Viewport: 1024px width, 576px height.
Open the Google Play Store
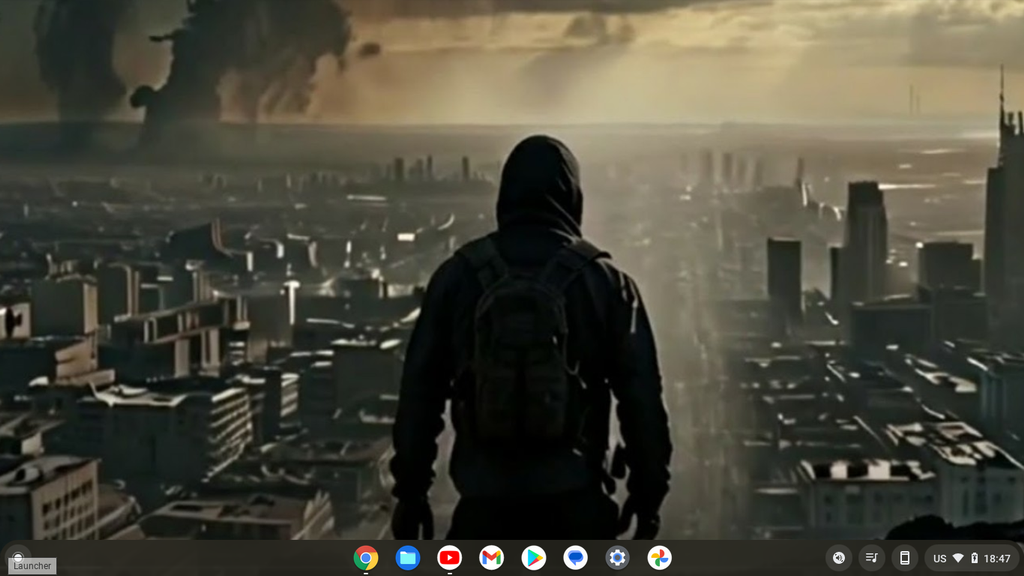(534, 558)
